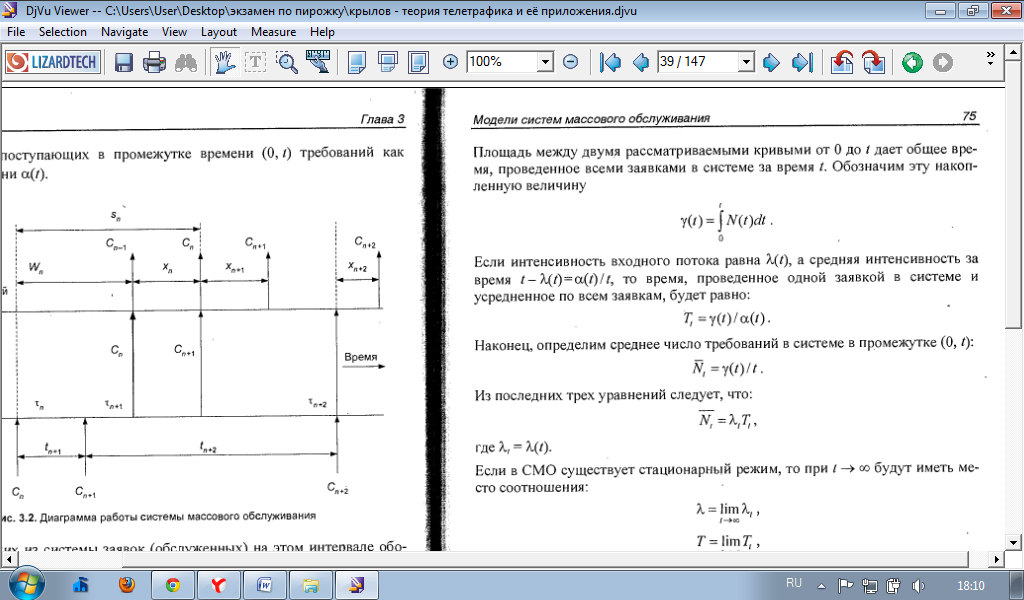Open Yandex Browser from the taskbar

click(219, 585)
